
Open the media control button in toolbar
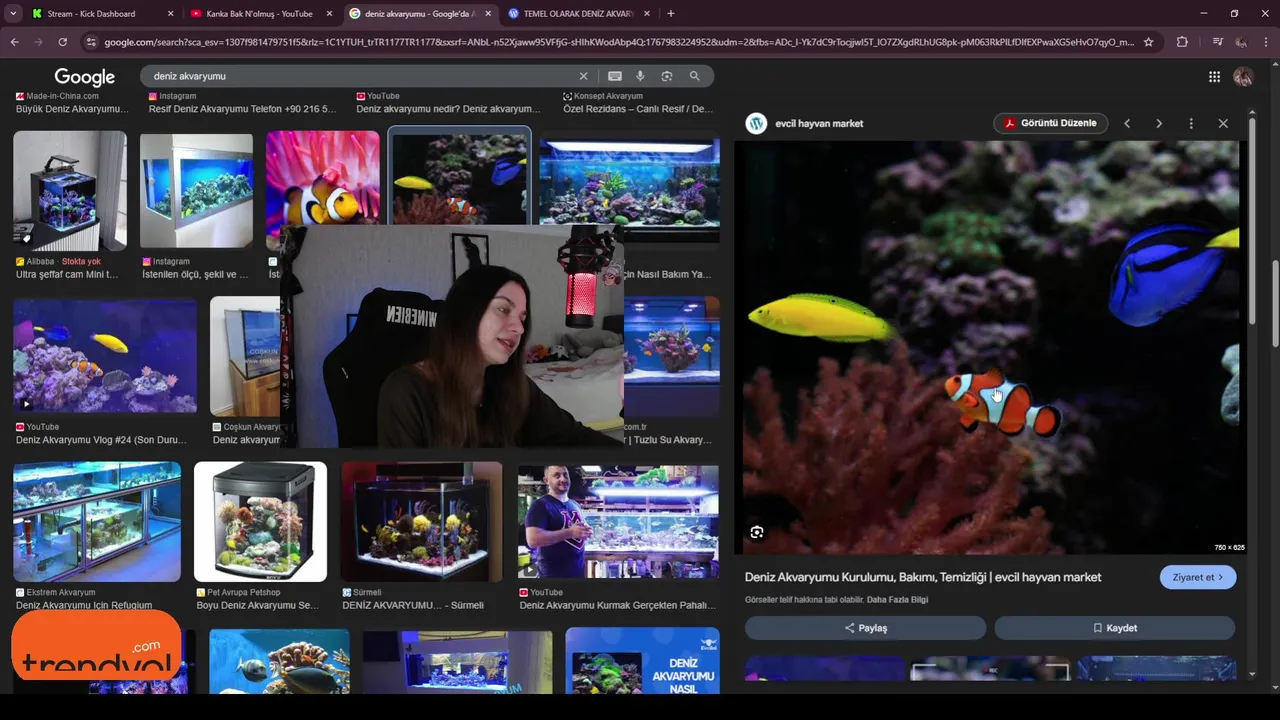pos(1217,42)
